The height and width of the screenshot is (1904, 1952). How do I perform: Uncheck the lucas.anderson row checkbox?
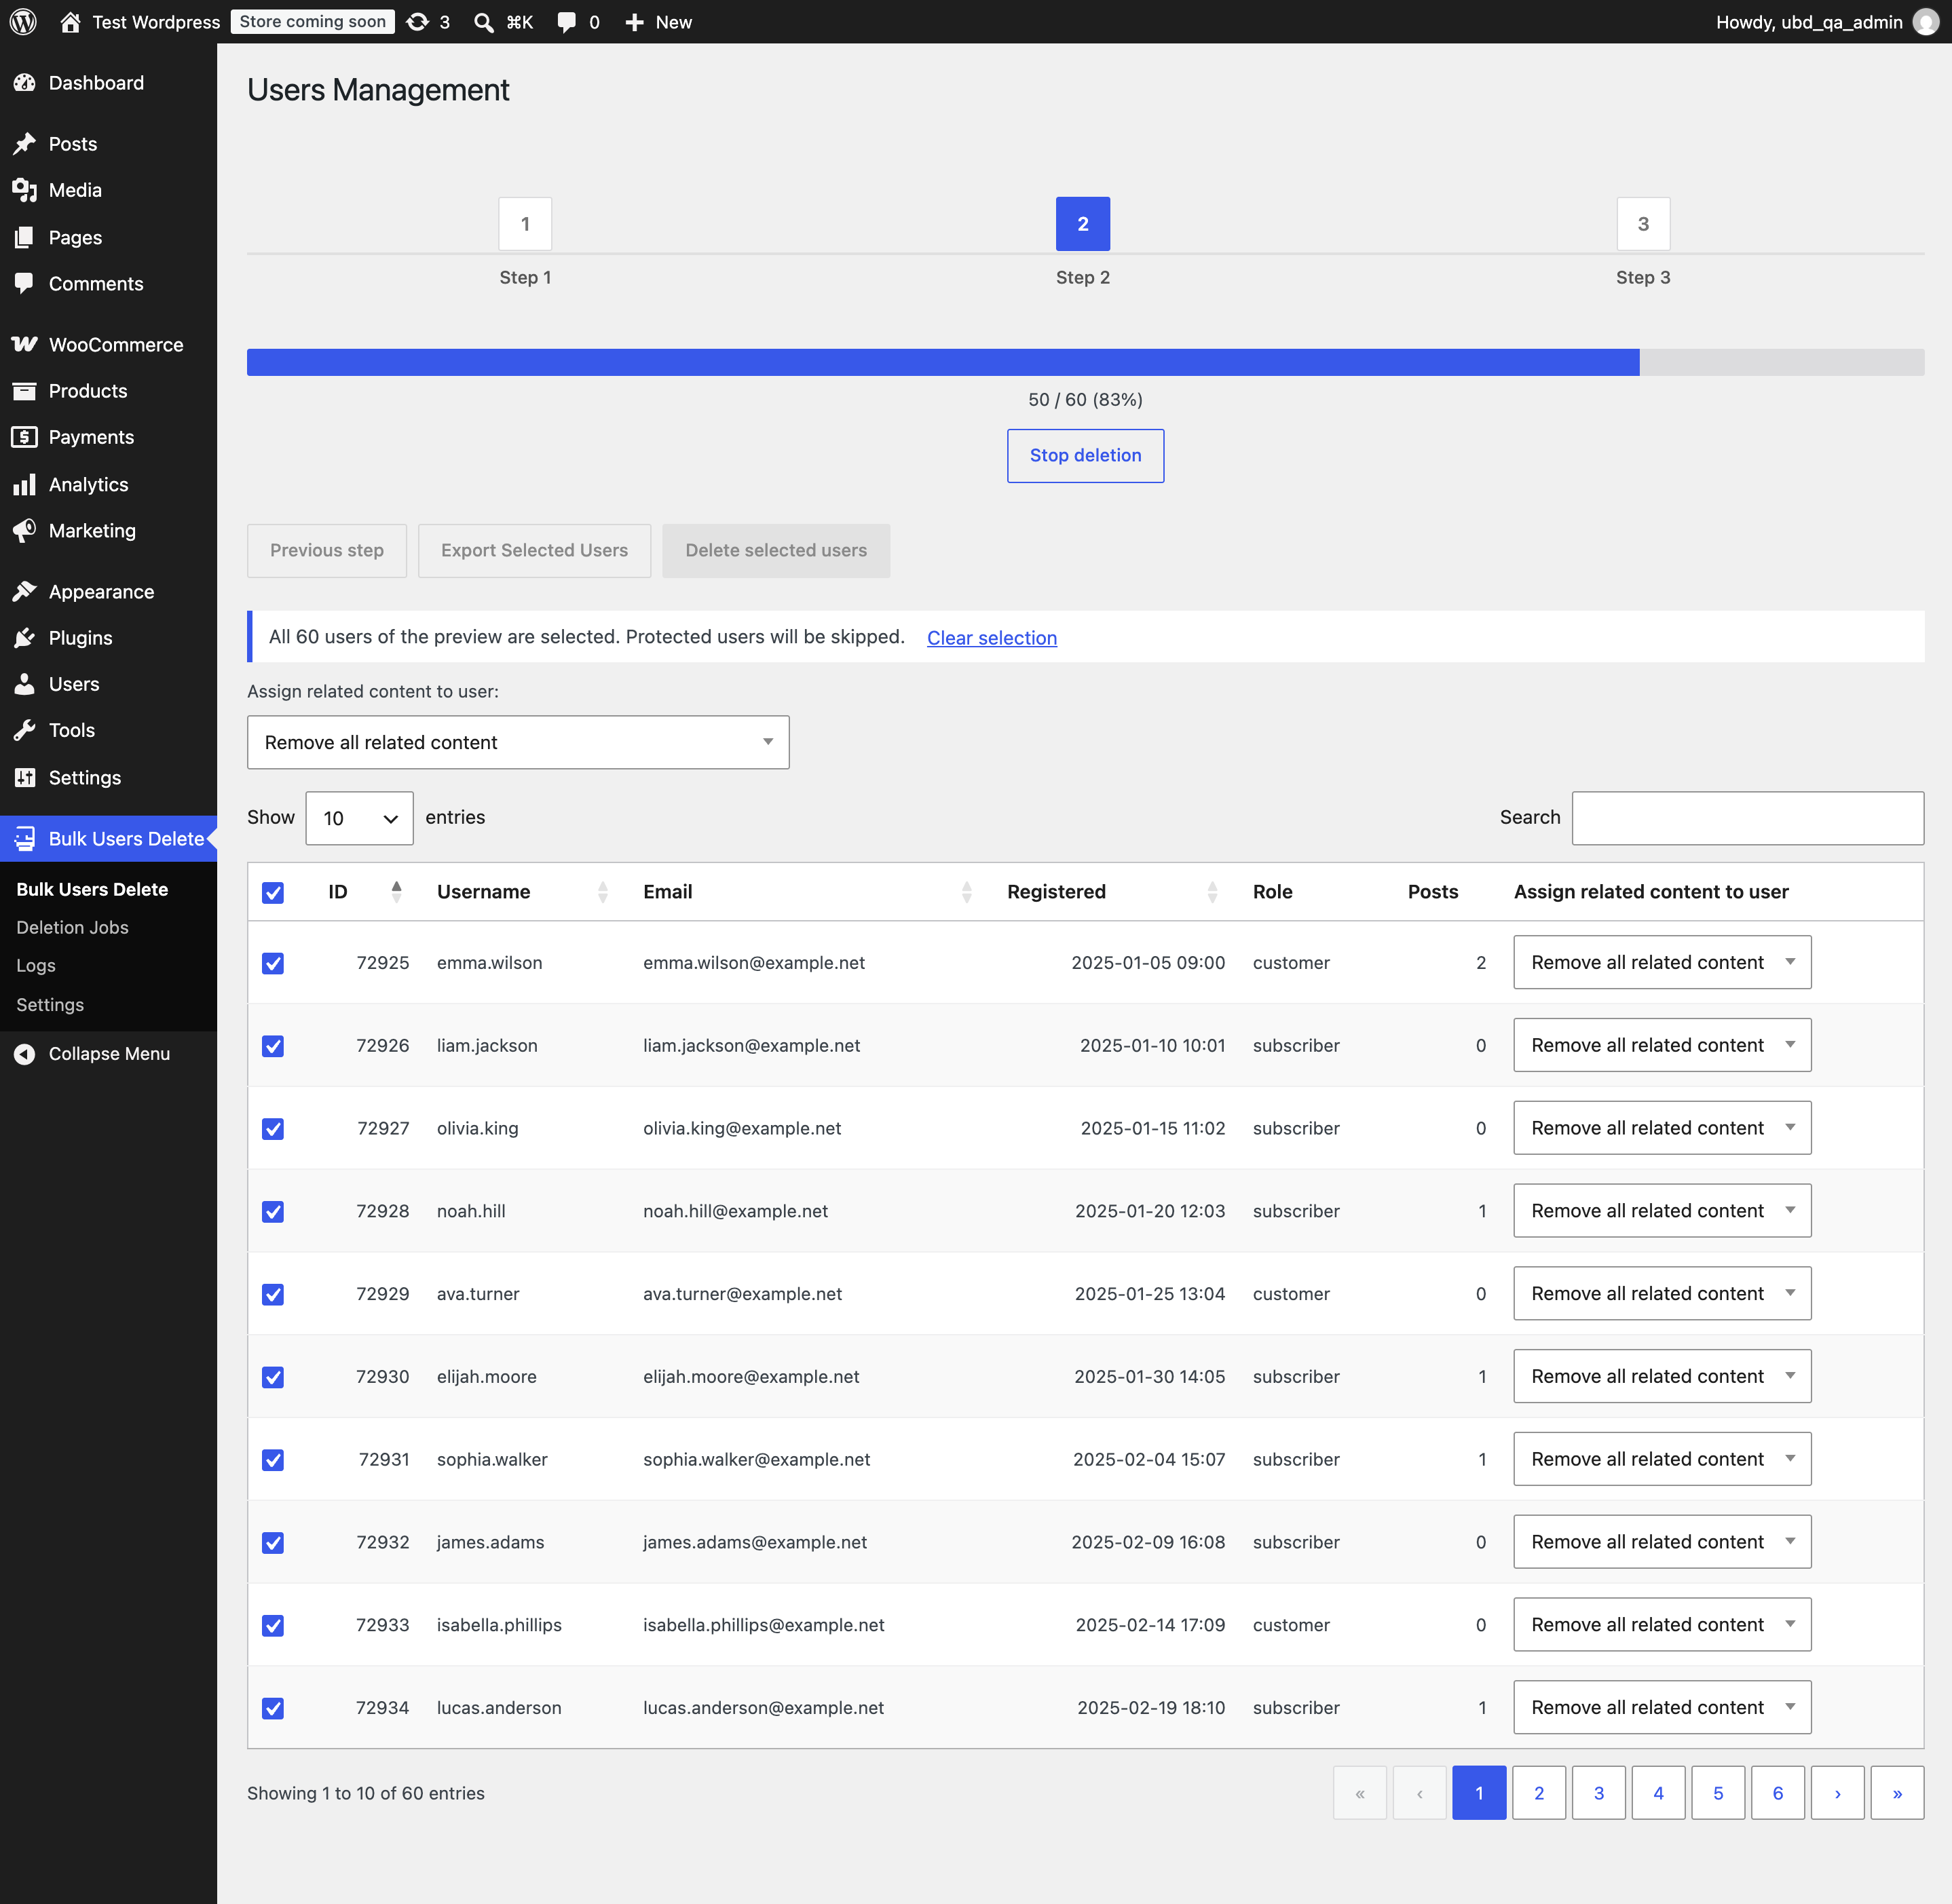(x=273, y=1708)
